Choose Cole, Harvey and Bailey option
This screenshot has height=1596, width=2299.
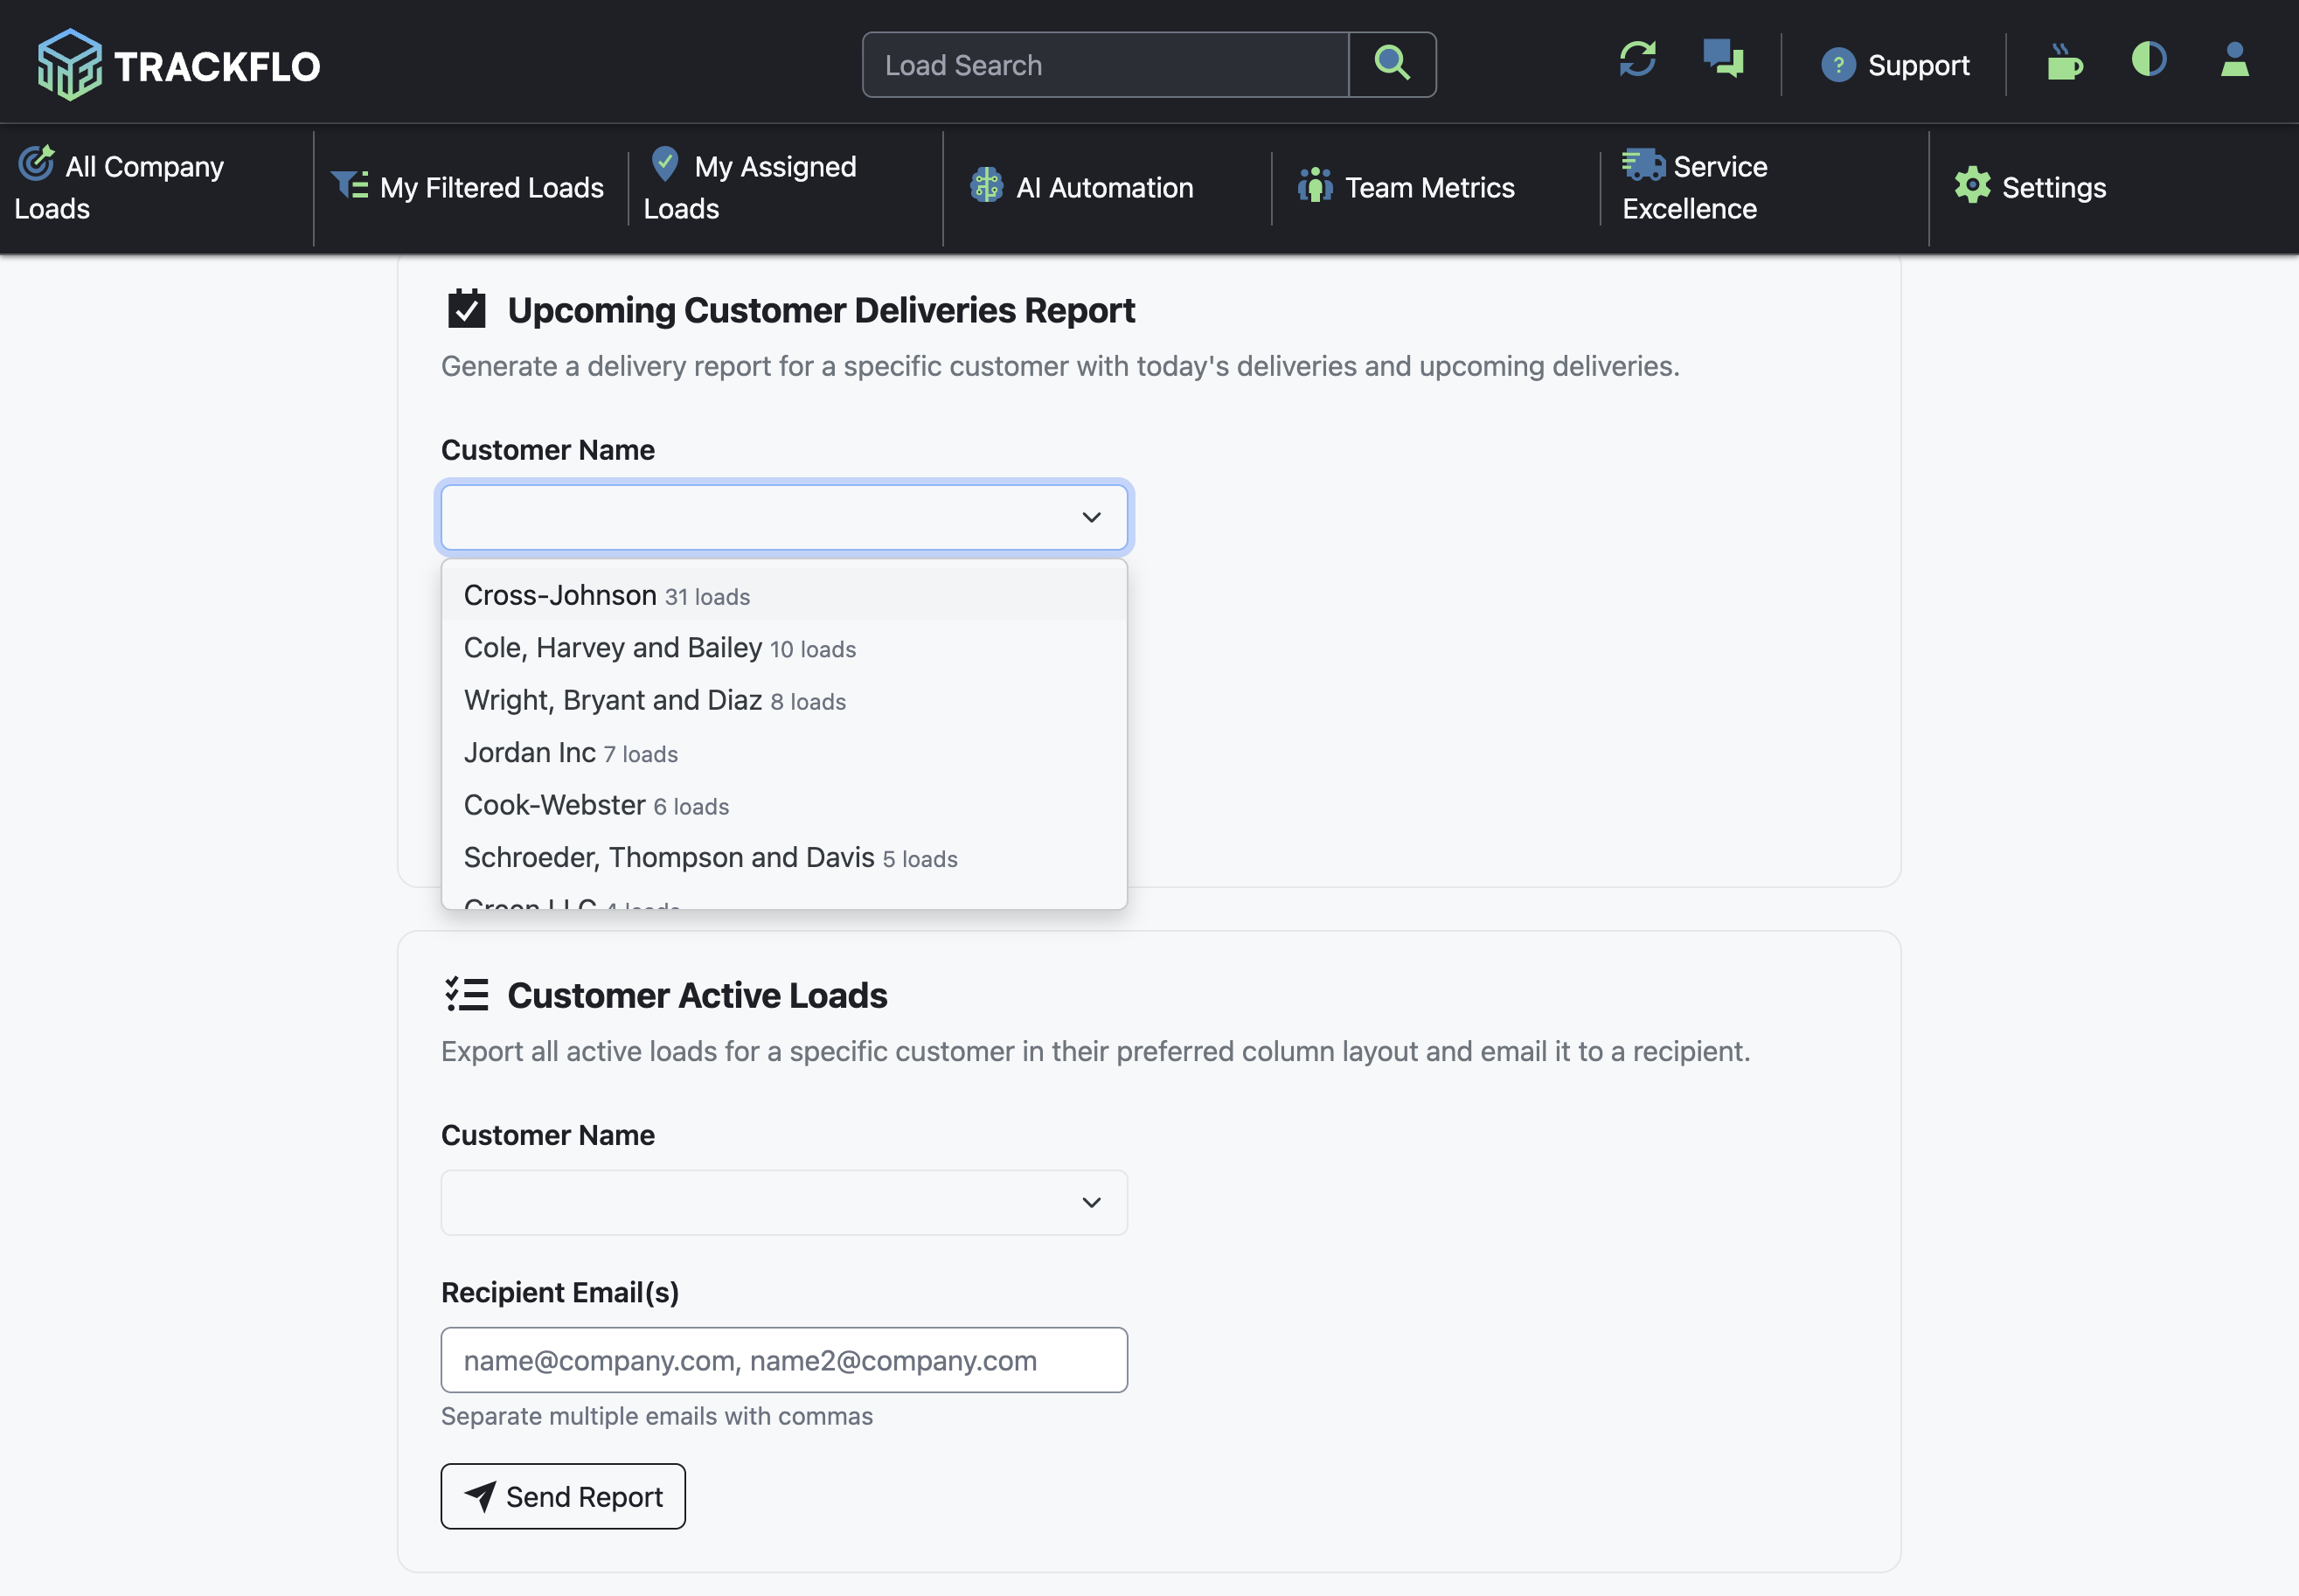(784, 647)
